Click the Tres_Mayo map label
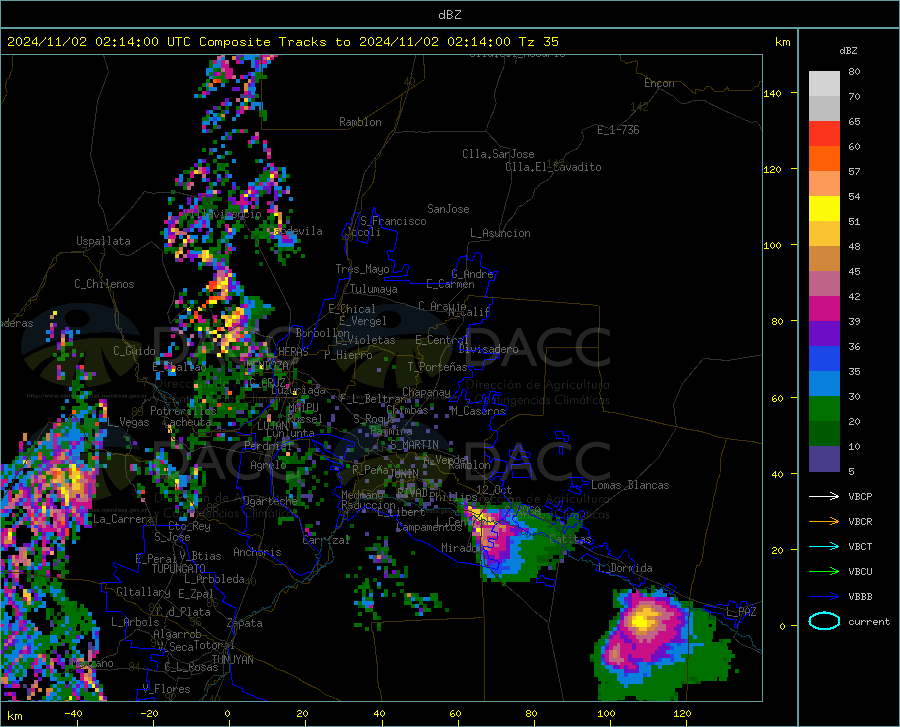The width and height of the screenshot is (900, 727). pos(362,269)
